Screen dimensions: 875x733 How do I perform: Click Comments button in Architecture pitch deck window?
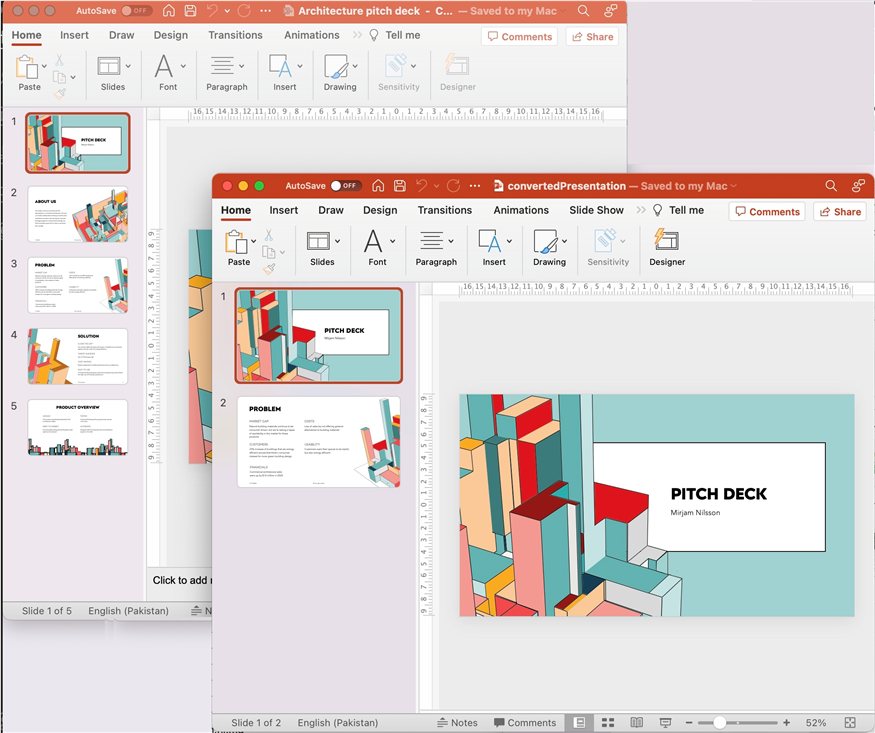point(519,36)
